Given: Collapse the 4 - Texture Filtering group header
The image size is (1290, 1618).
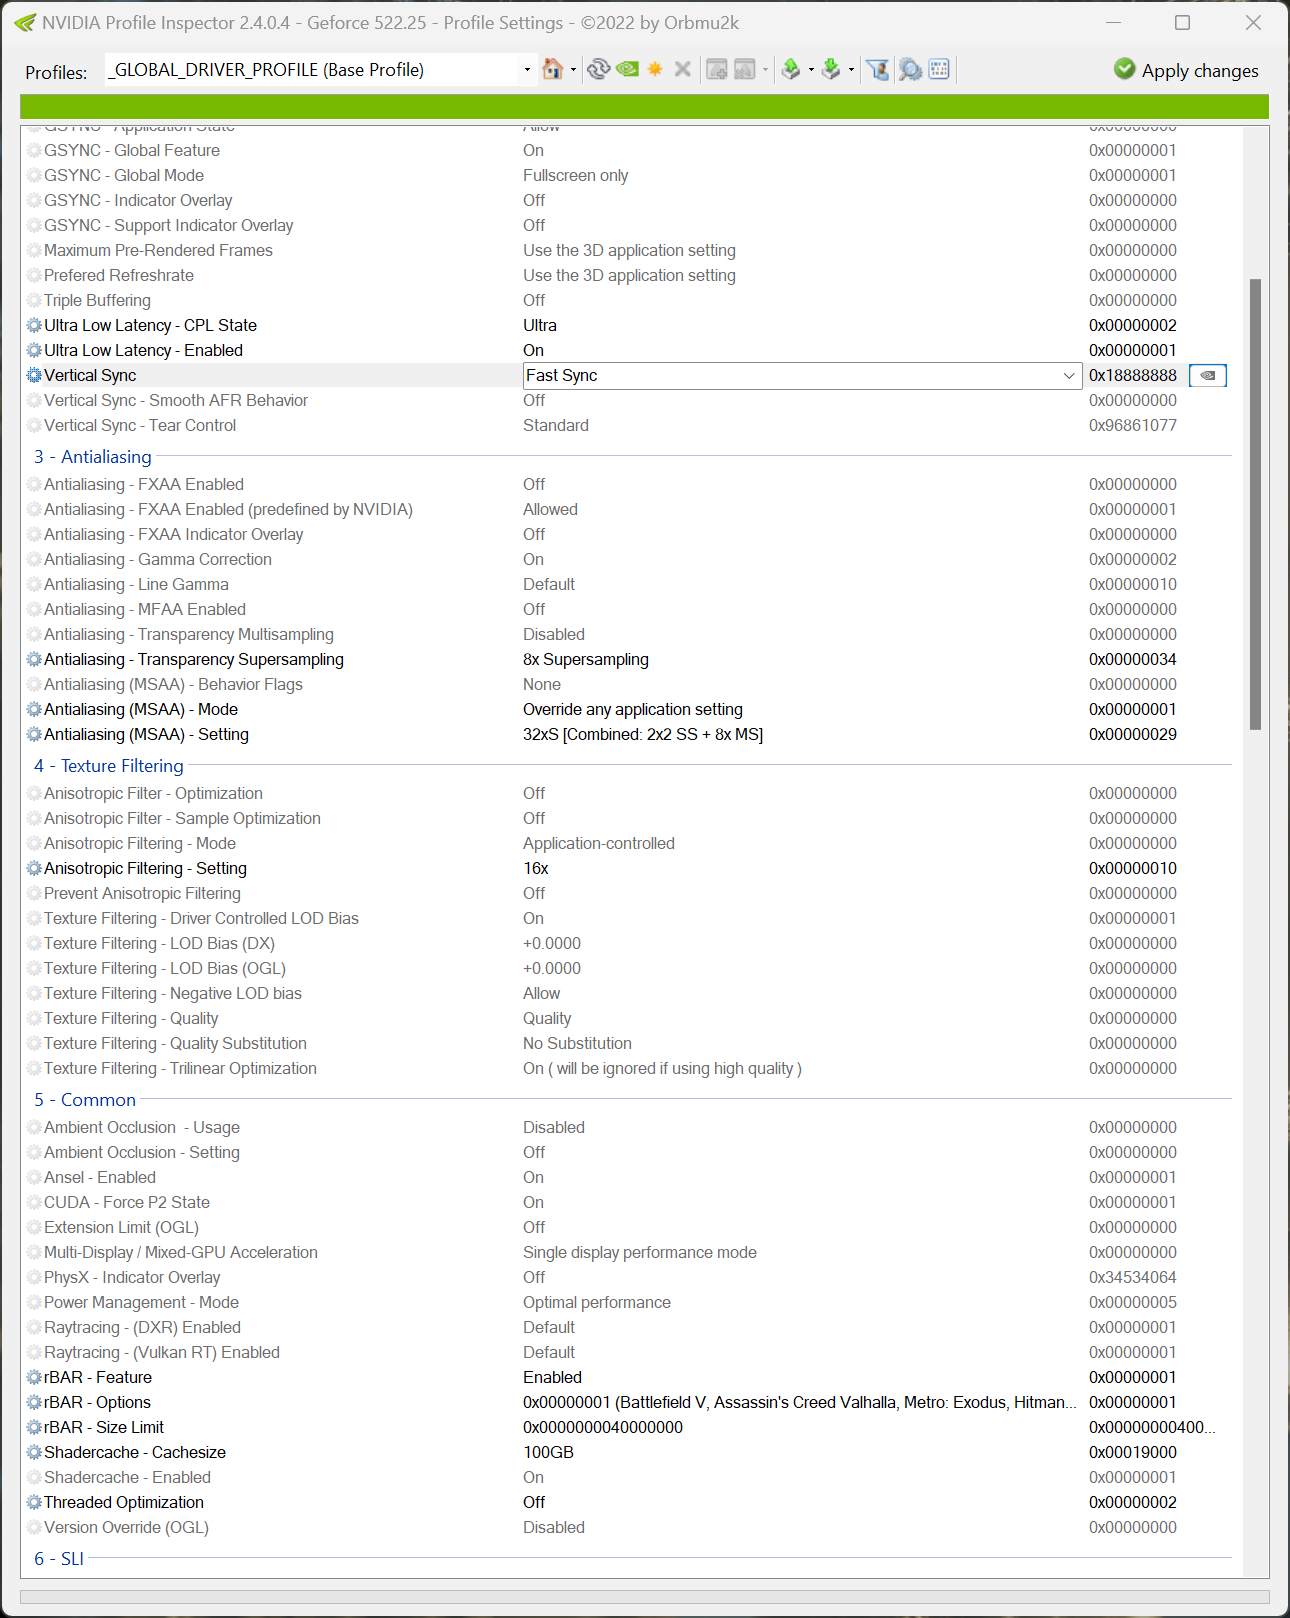Looking at the screenshot, I should coord(109,766).
